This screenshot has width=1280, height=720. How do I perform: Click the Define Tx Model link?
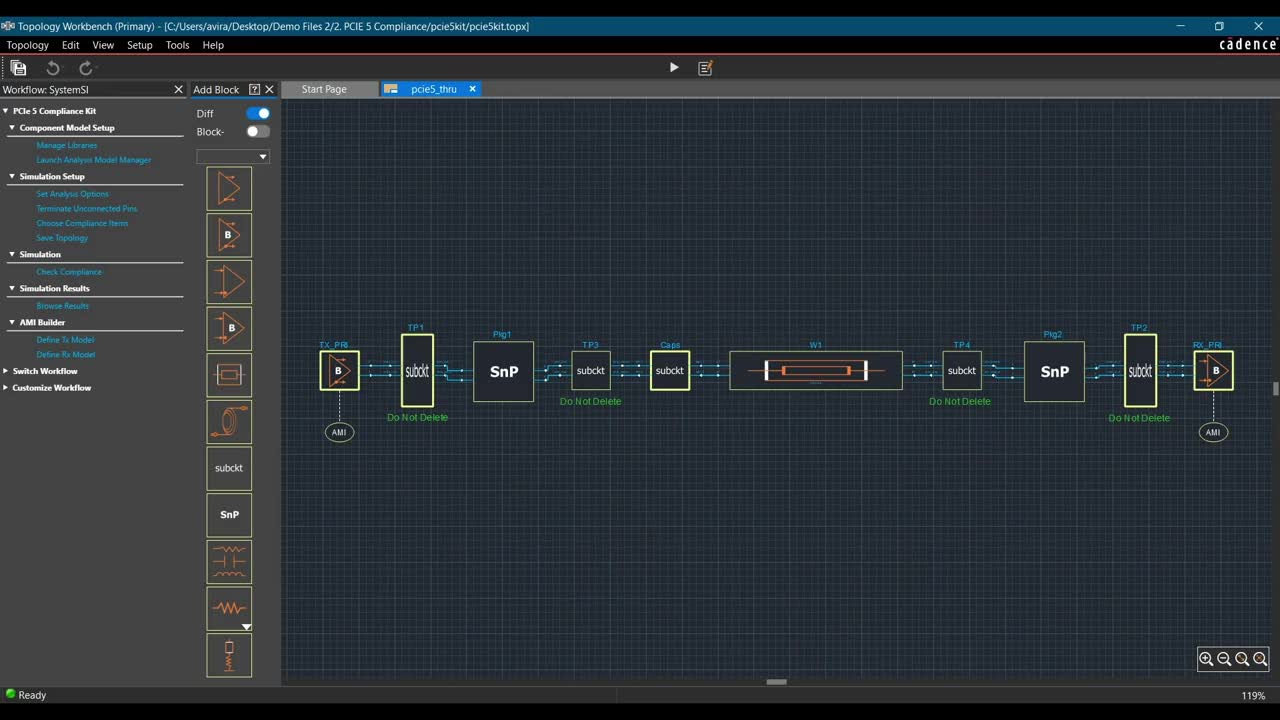[65, 340]
